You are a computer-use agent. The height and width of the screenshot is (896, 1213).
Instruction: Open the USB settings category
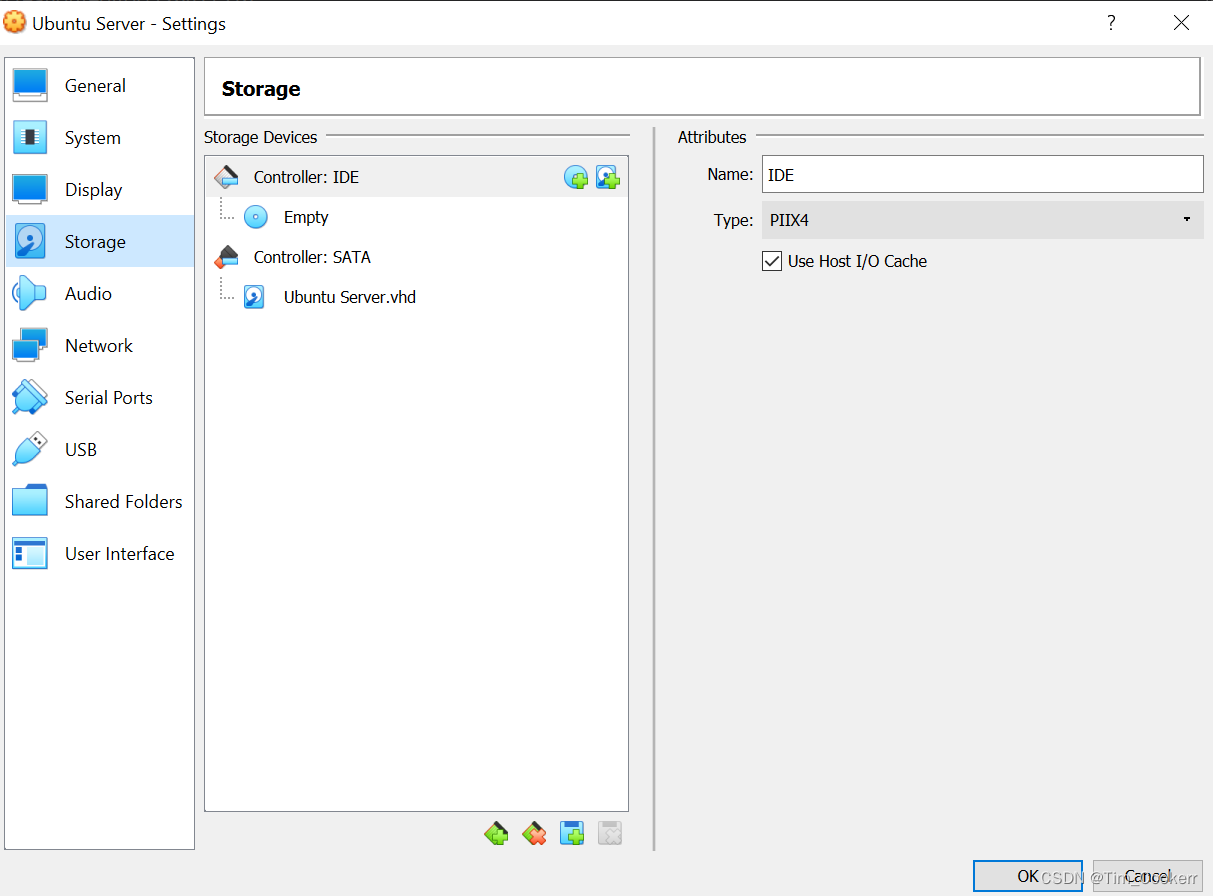tap(100, 450)
